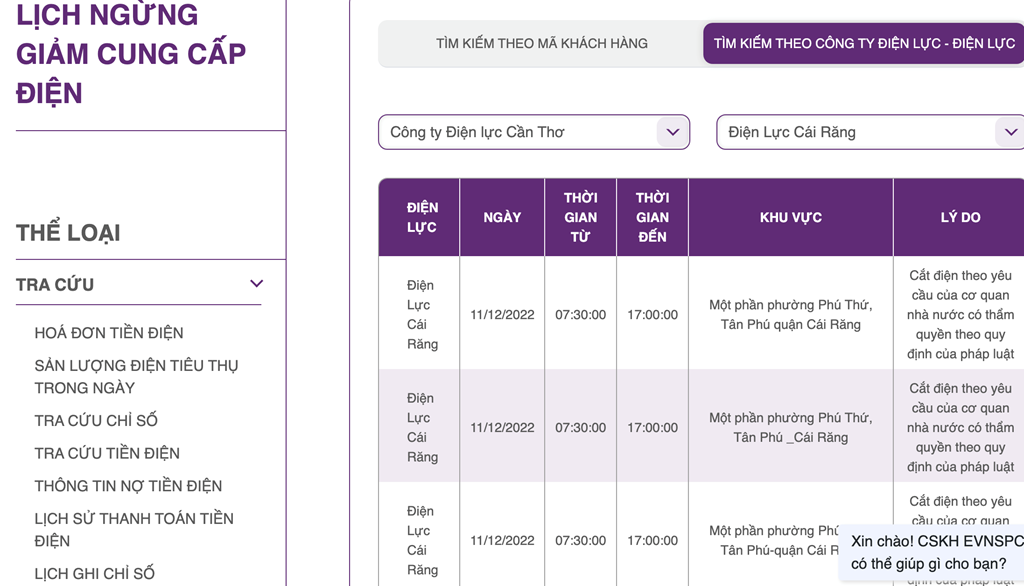This screenshot has width=1024, height=586.
Task: Click TRA CỨU TIỀN ĐIỆN link
Action: coord(107,453)
